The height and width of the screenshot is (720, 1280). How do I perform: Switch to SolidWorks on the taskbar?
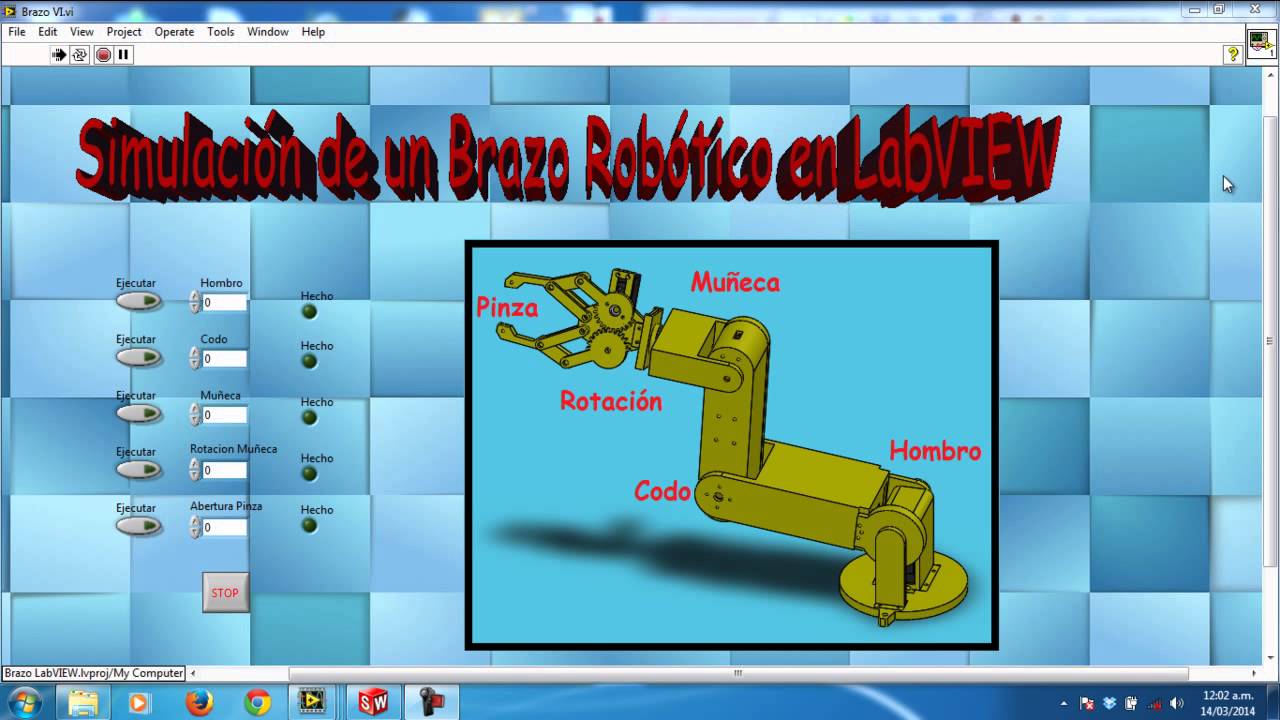[373, 703]
